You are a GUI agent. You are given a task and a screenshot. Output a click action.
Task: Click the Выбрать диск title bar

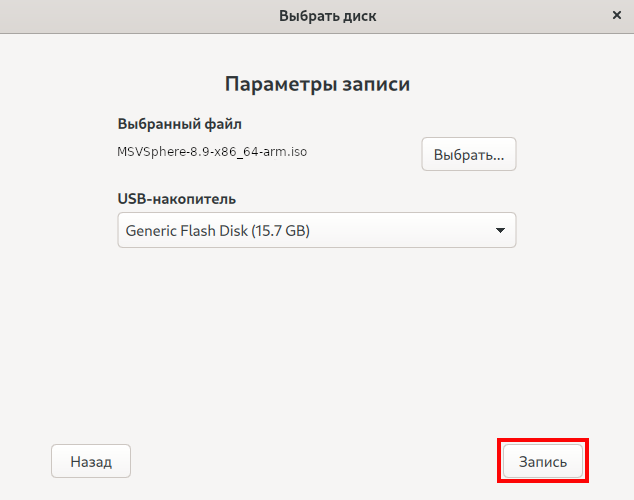coord(317,16)
